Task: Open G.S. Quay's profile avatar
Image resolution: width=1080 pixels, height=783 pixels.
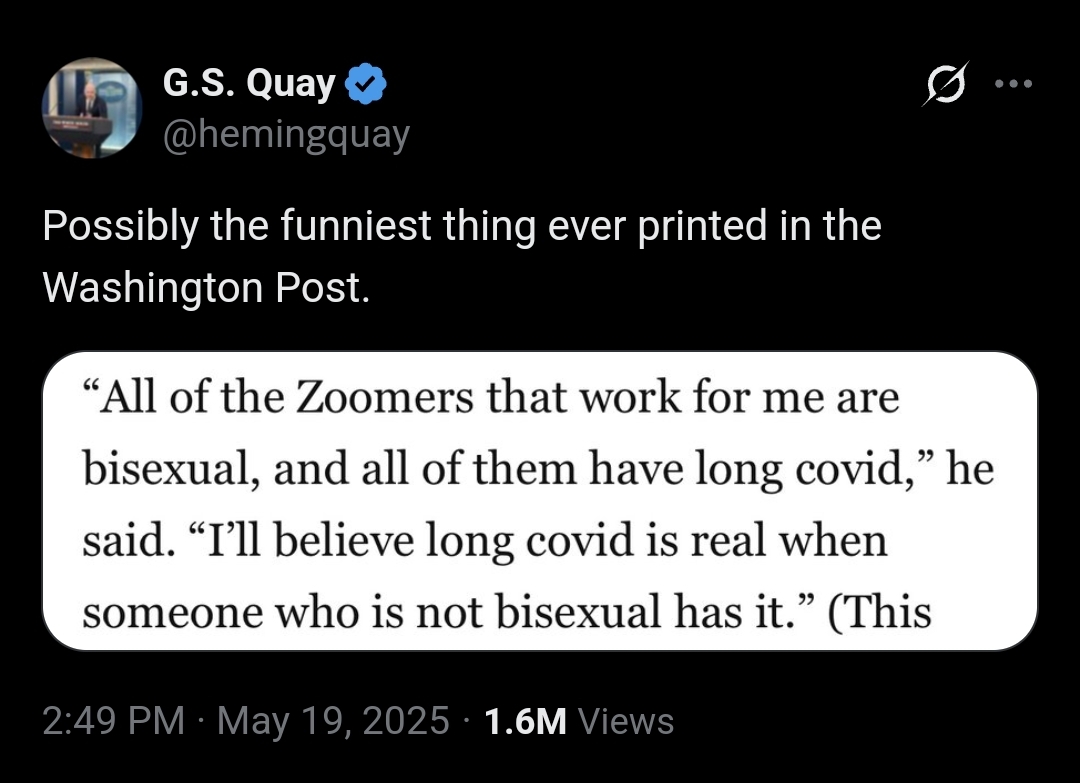Action: [92, 108]
